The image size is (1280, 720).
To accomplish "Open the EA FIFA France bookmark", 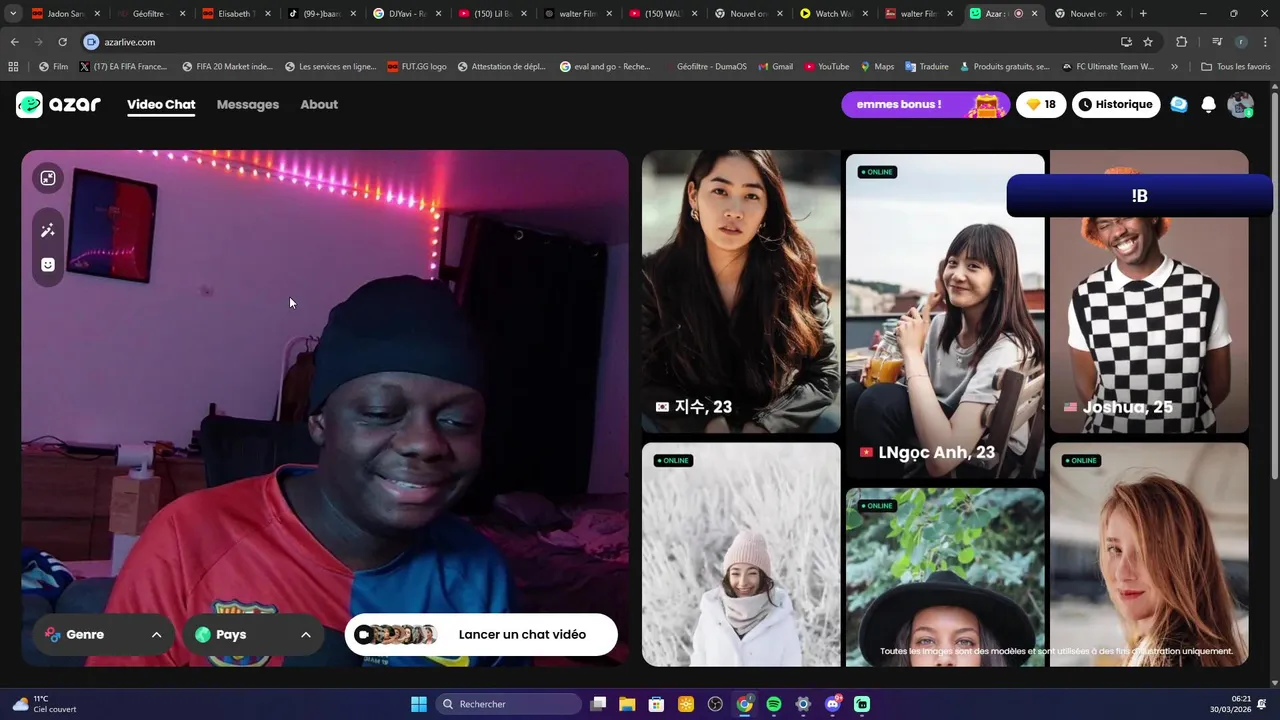I will (x=123, y=67).
